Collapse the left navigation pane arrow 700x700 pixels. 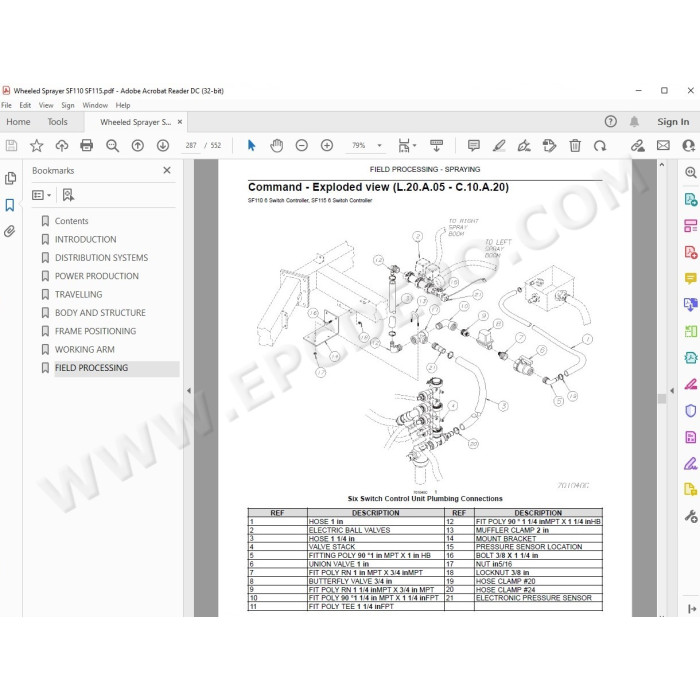click(x=189, y=391)
